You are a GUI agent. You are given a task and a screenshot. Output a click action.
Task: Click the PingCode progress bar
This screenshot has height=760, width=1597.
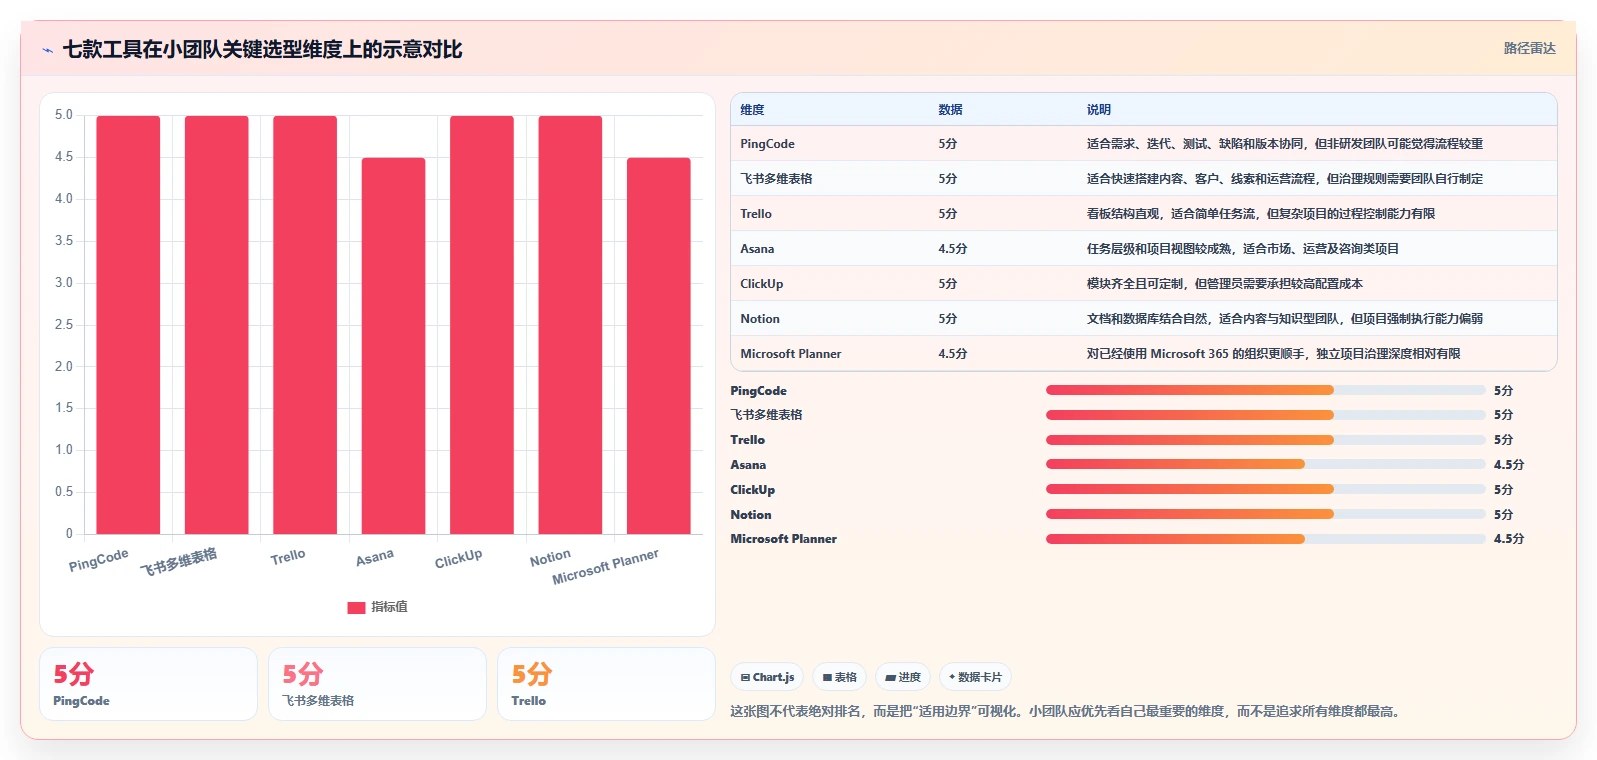[x=1265, y=390]
